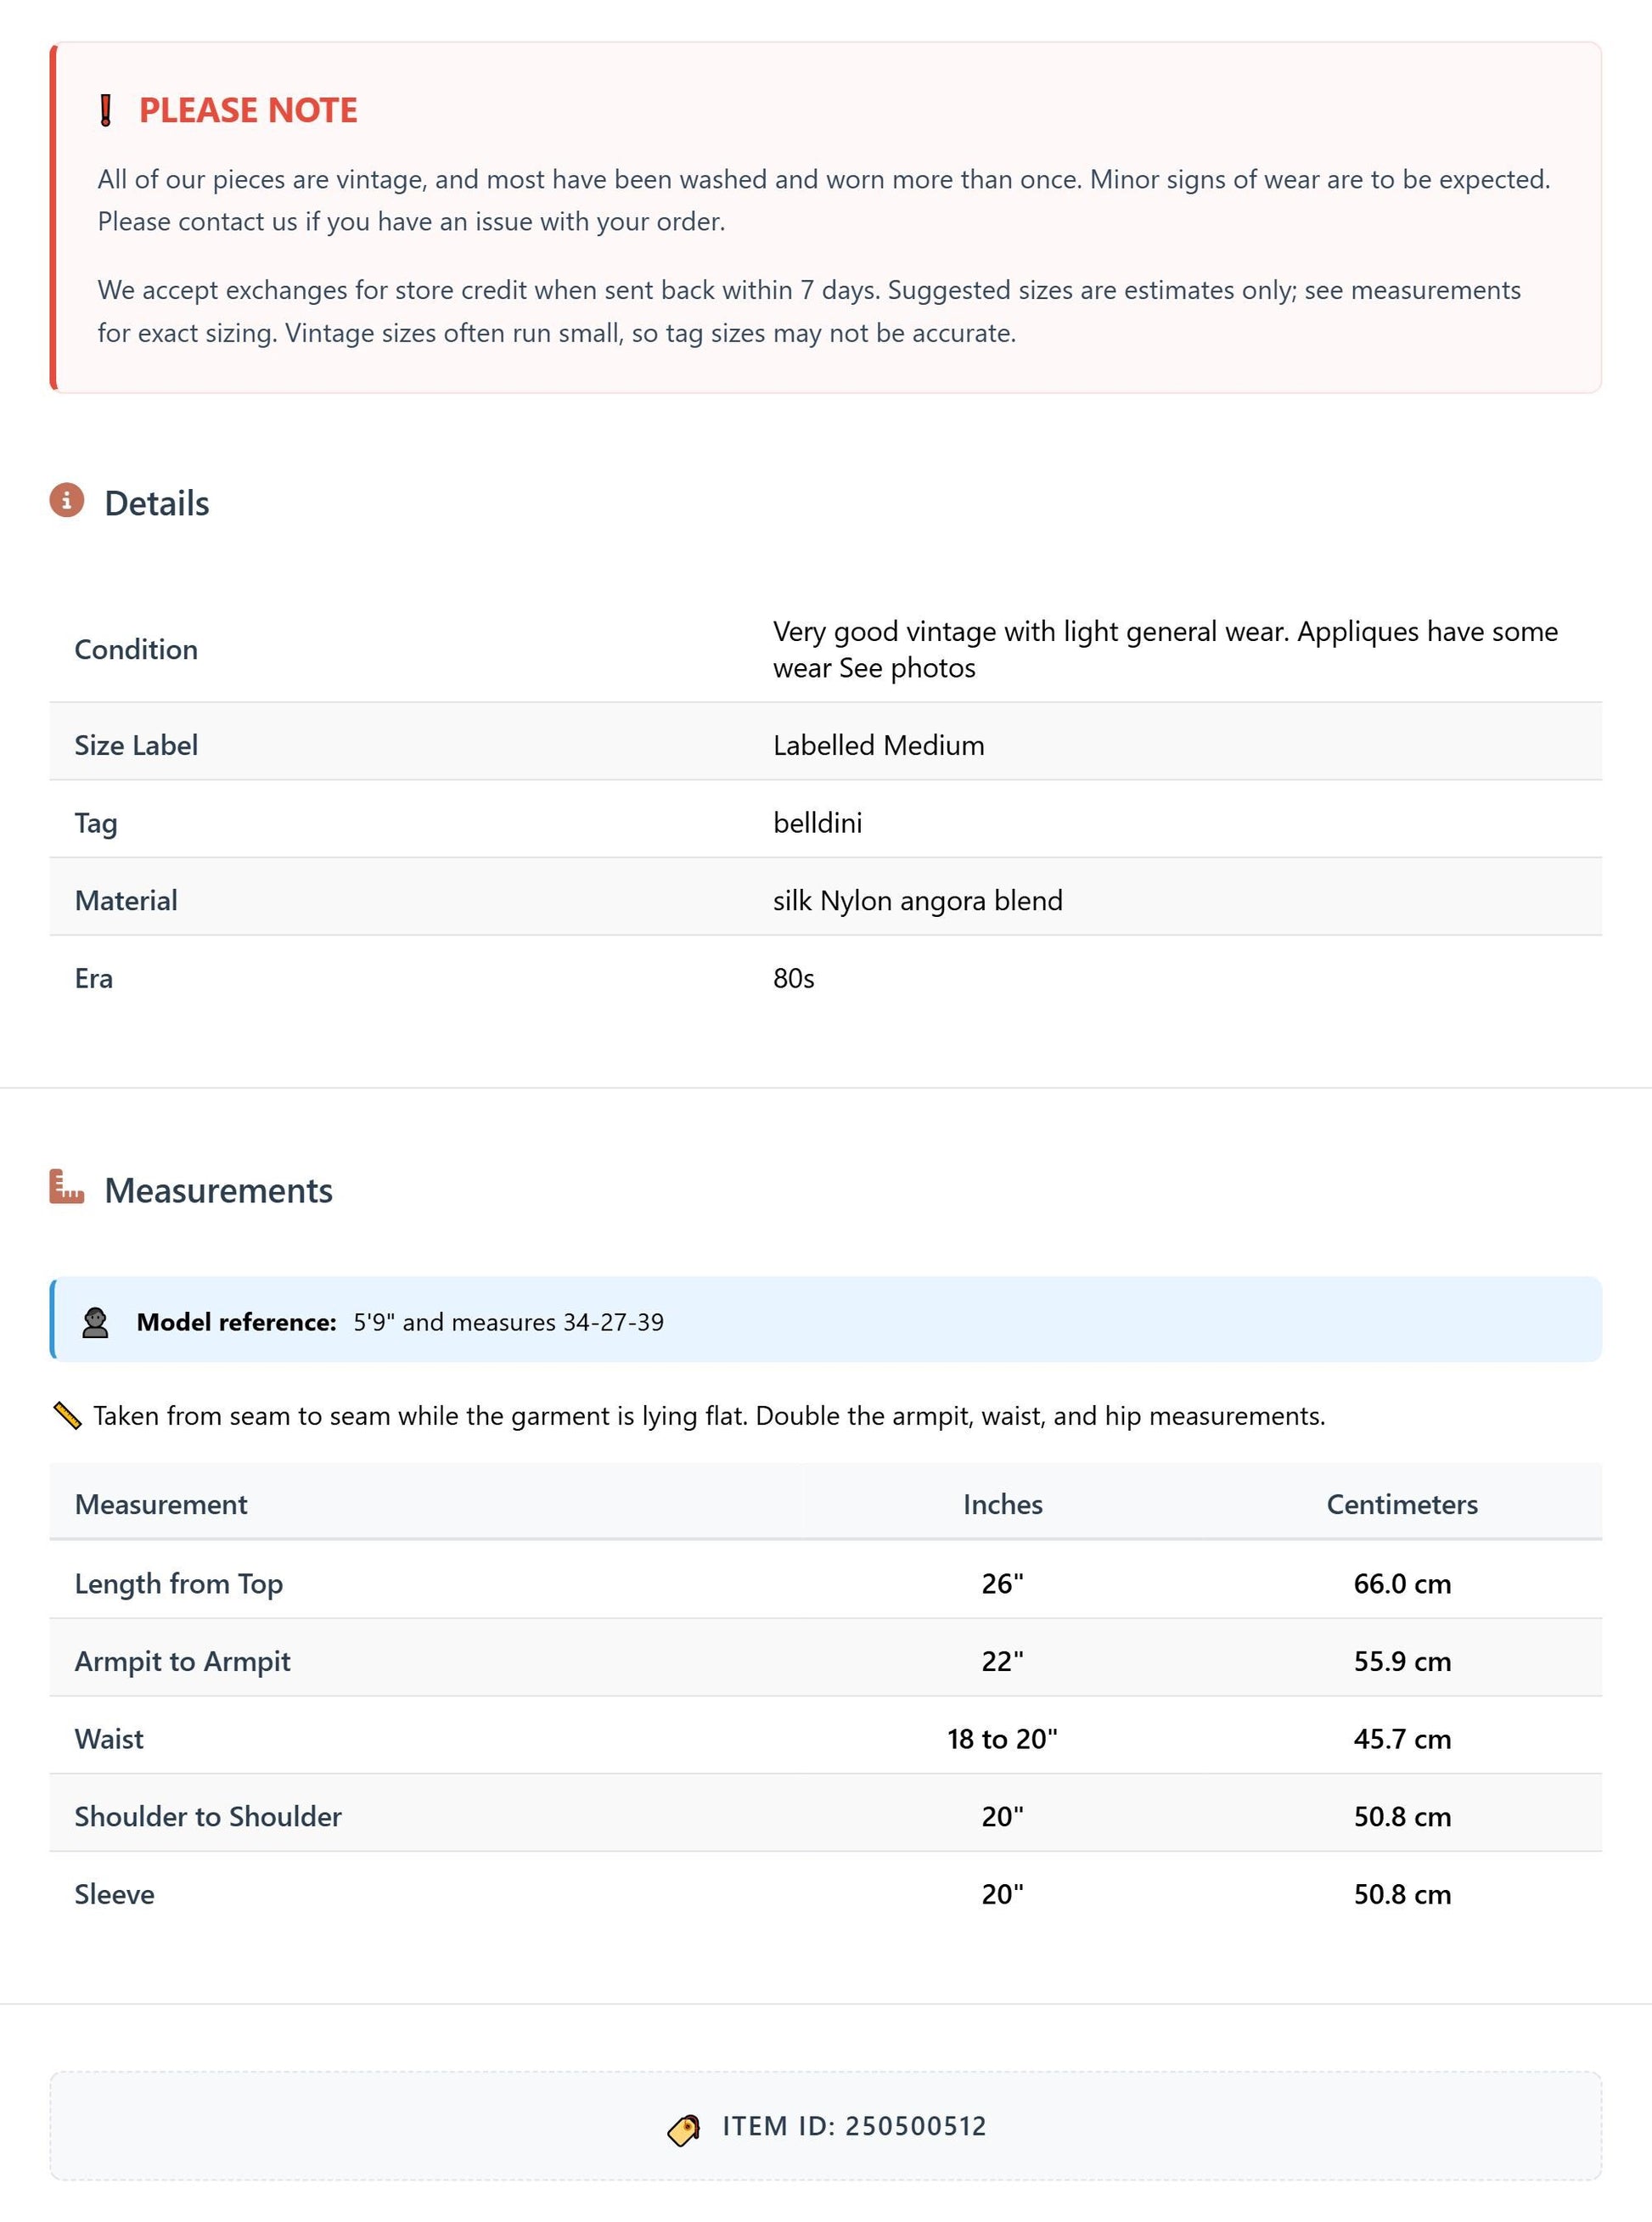The height and width of the screenshot is (2222, 1652).
Task: Click the model reference person icon
Action: (x=95, y=1322)
